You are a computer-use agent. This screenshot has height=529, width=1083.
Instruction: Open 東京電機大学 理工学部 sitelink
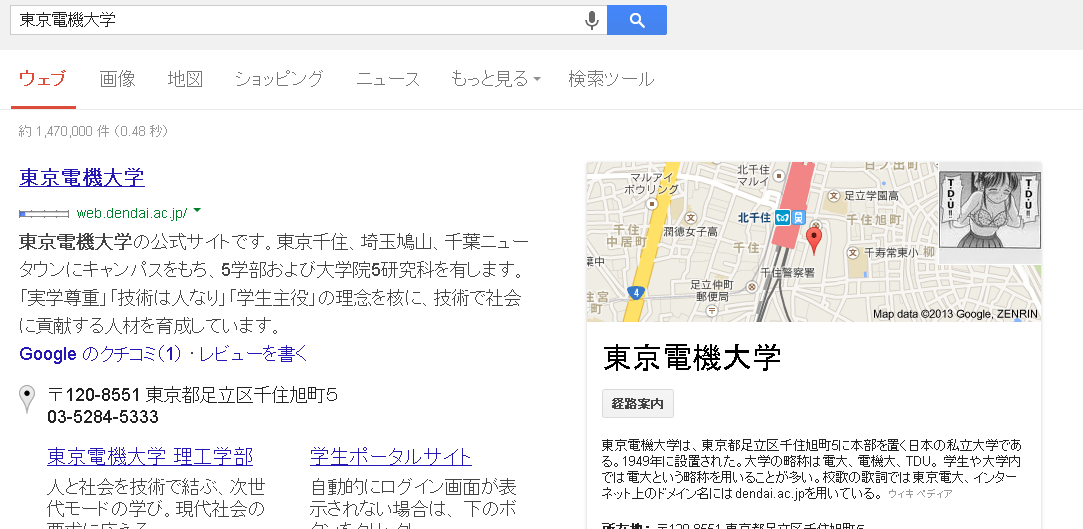click(x=150, y=456)
